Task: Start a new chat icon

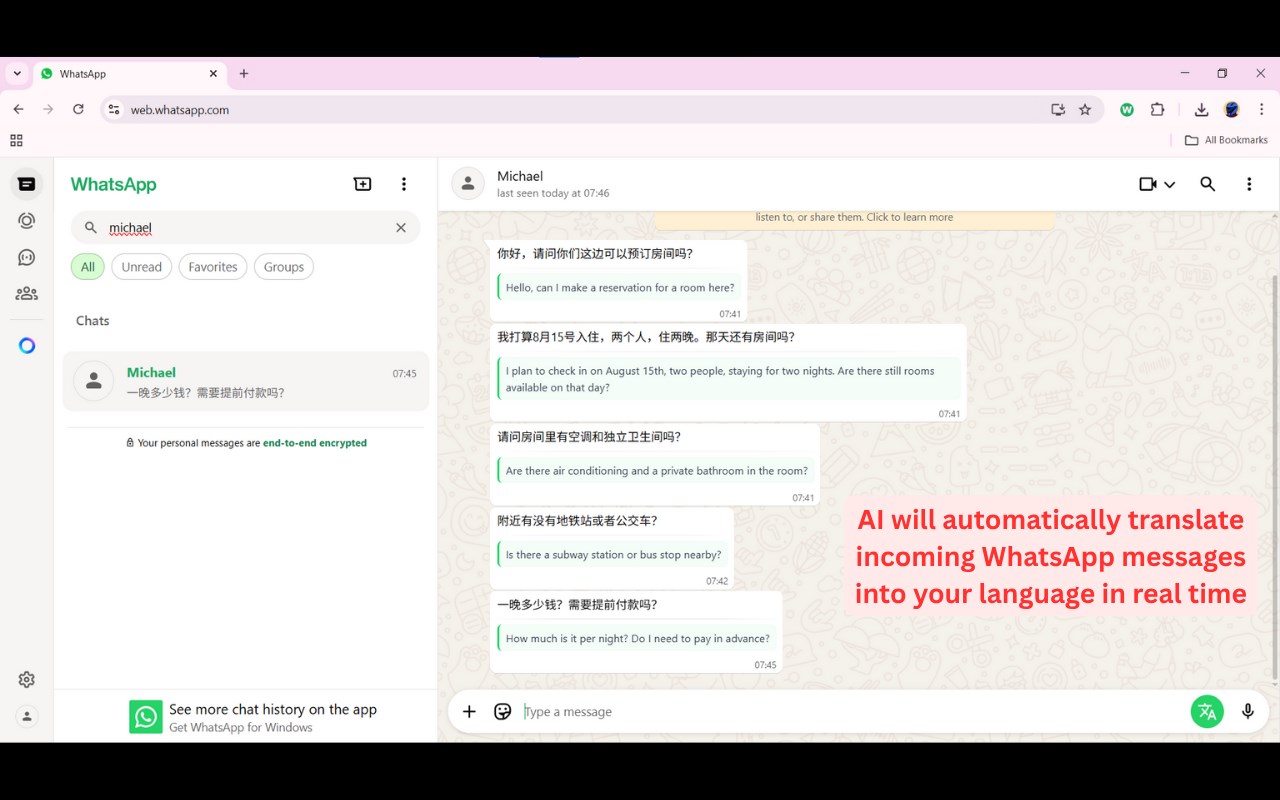Action: coord(363,184)
